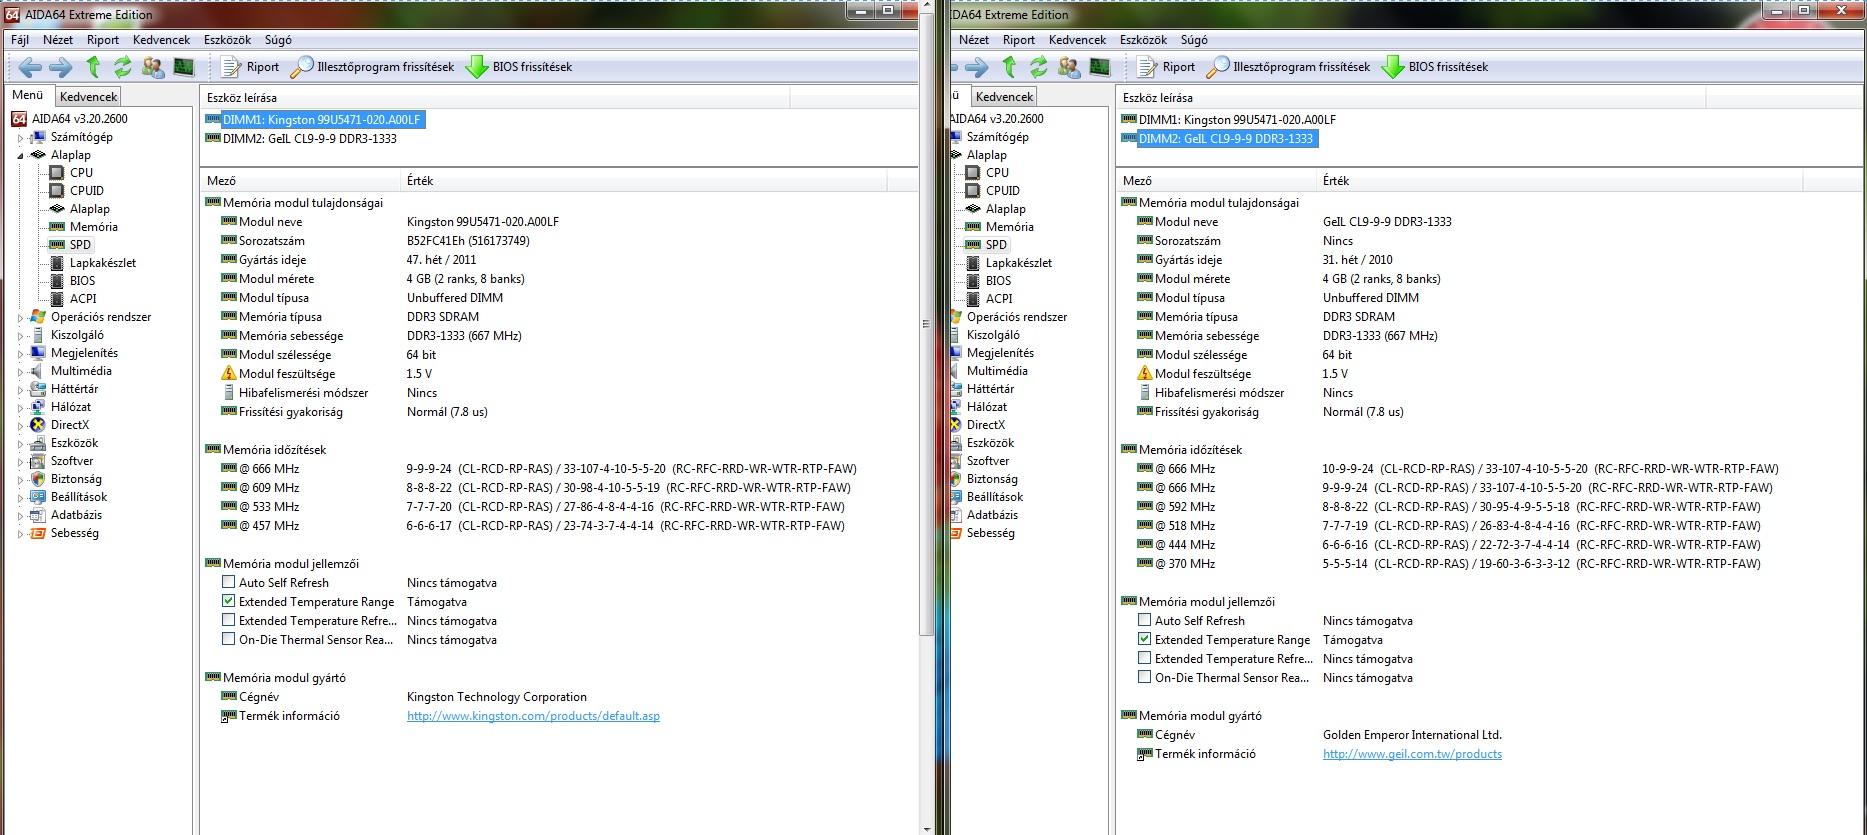The width and height of the screenshot is (1867, 835).
Task: Expand Operációs rendszer node in left tree
Action: click(x=20, y=318)
